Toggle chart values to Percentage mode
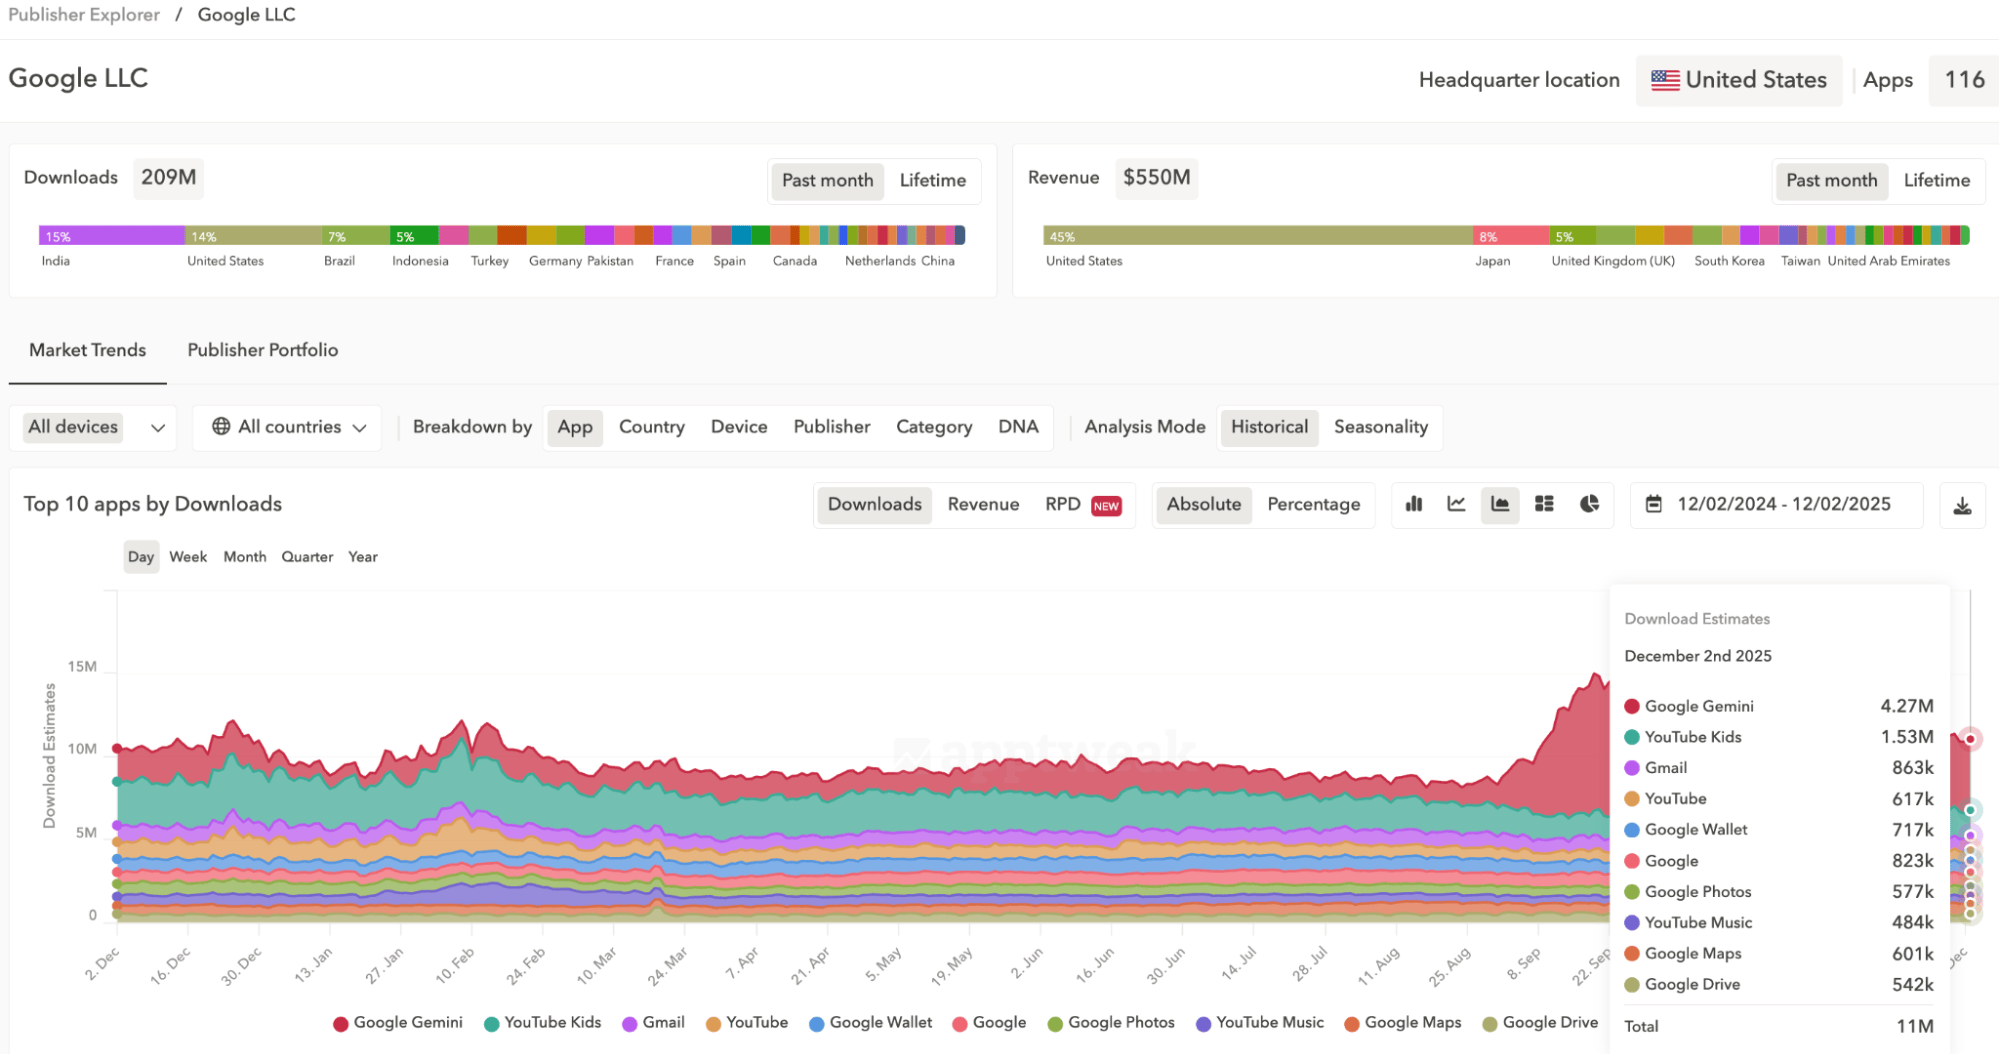Viewport: 1999px width, 1056px height. tap(1313, 505)
